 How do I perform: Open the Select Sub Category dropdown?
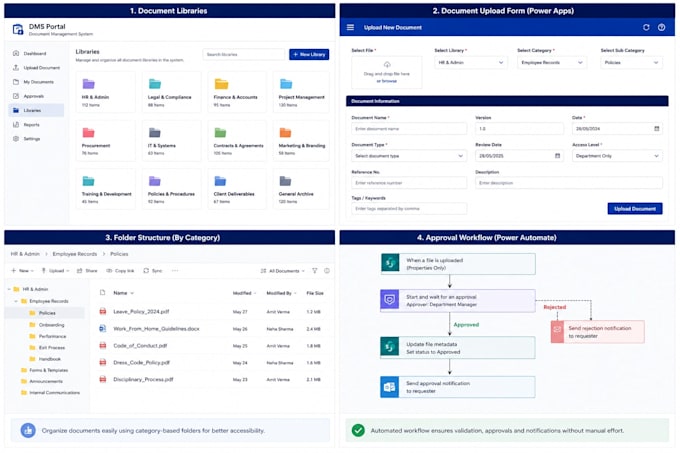631,63
